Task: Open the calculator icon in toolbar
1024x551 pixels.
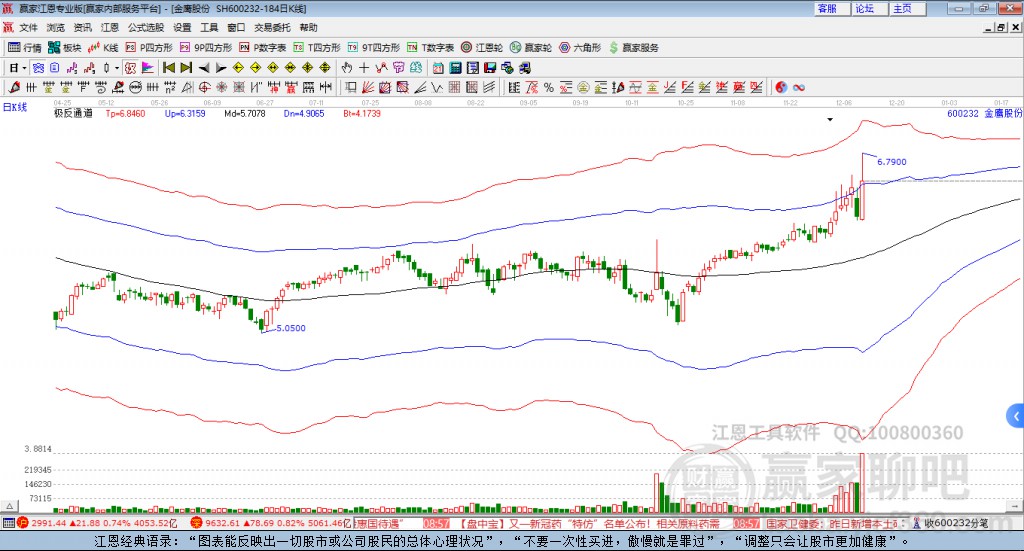Action: (456, 68)
